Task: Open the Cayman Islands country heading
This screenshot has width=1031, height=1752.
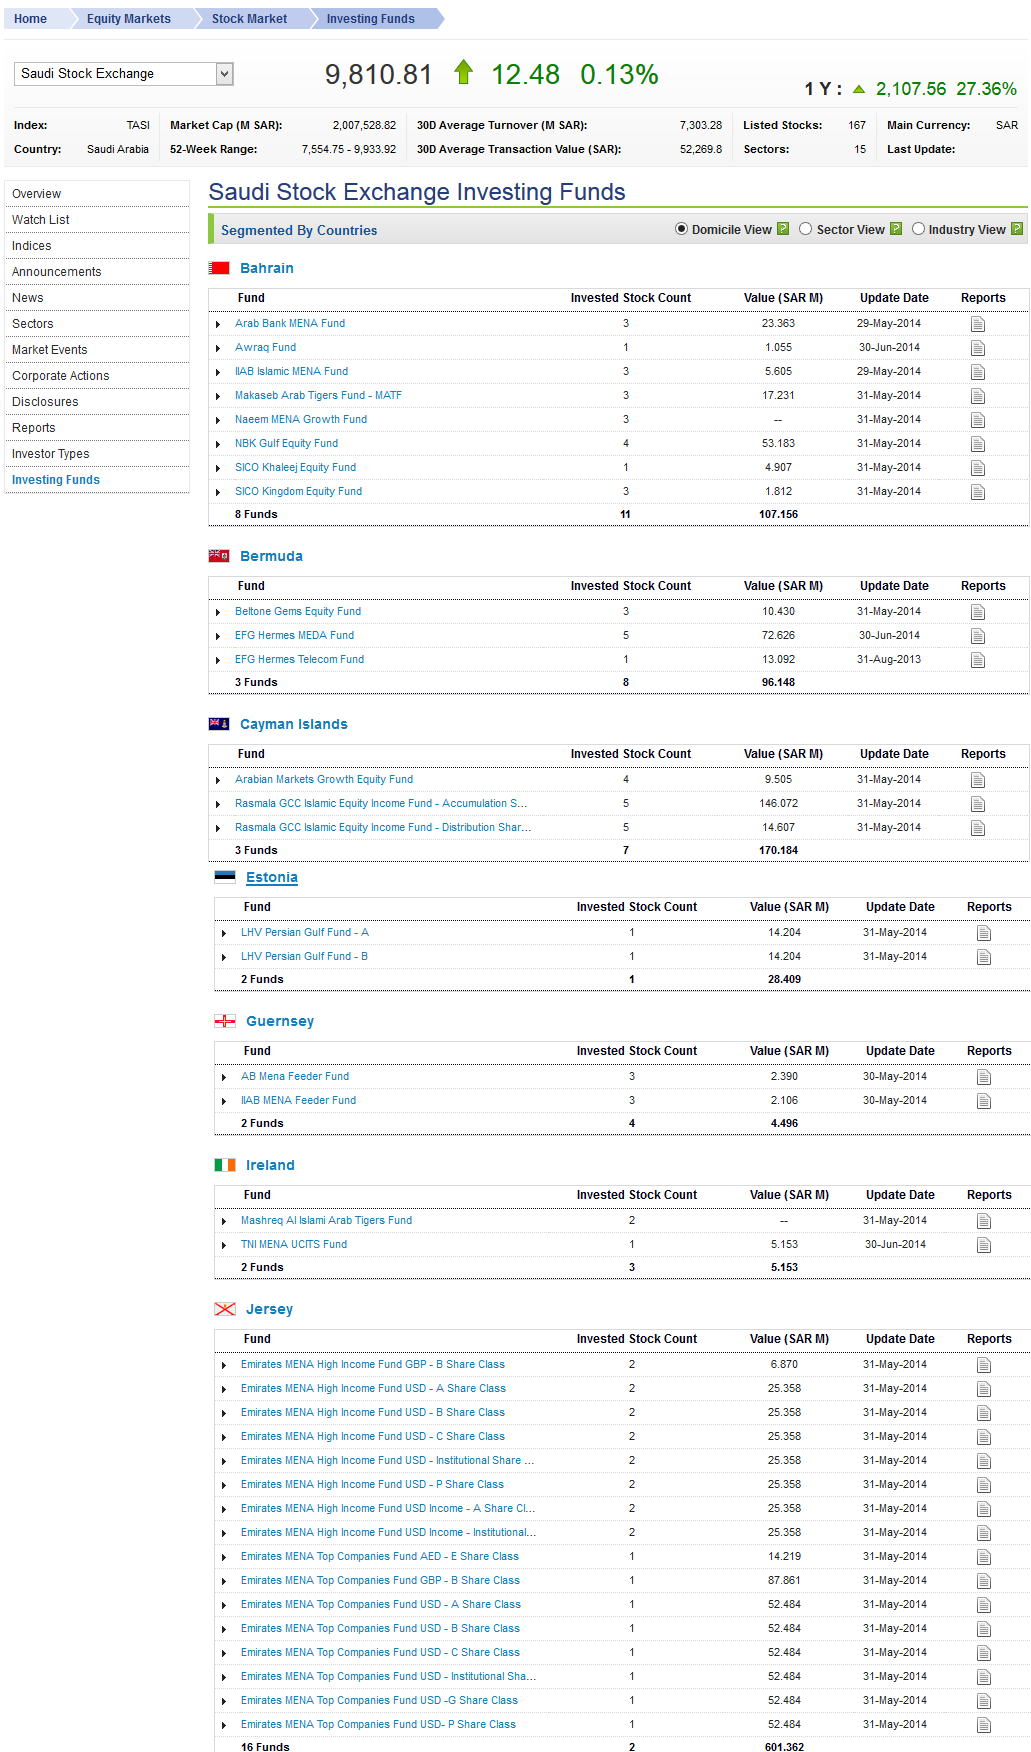Action: (294, 724)
